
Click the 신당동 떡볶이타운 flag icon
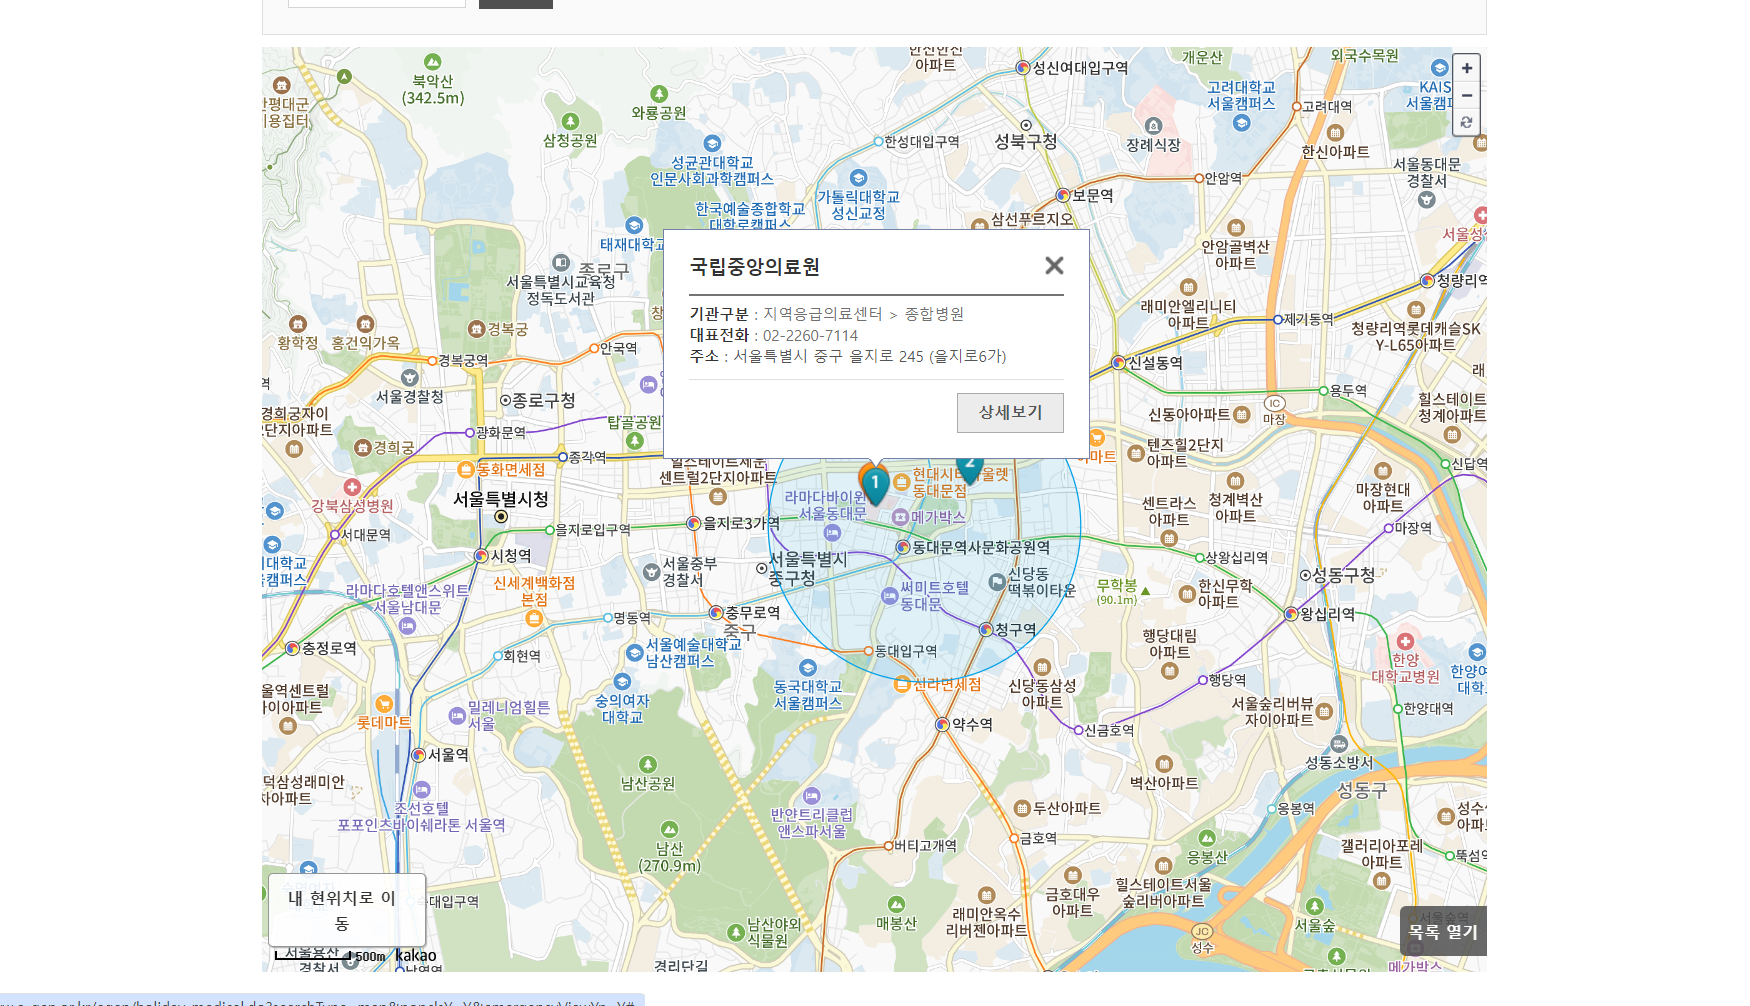(x=997, y=582)
